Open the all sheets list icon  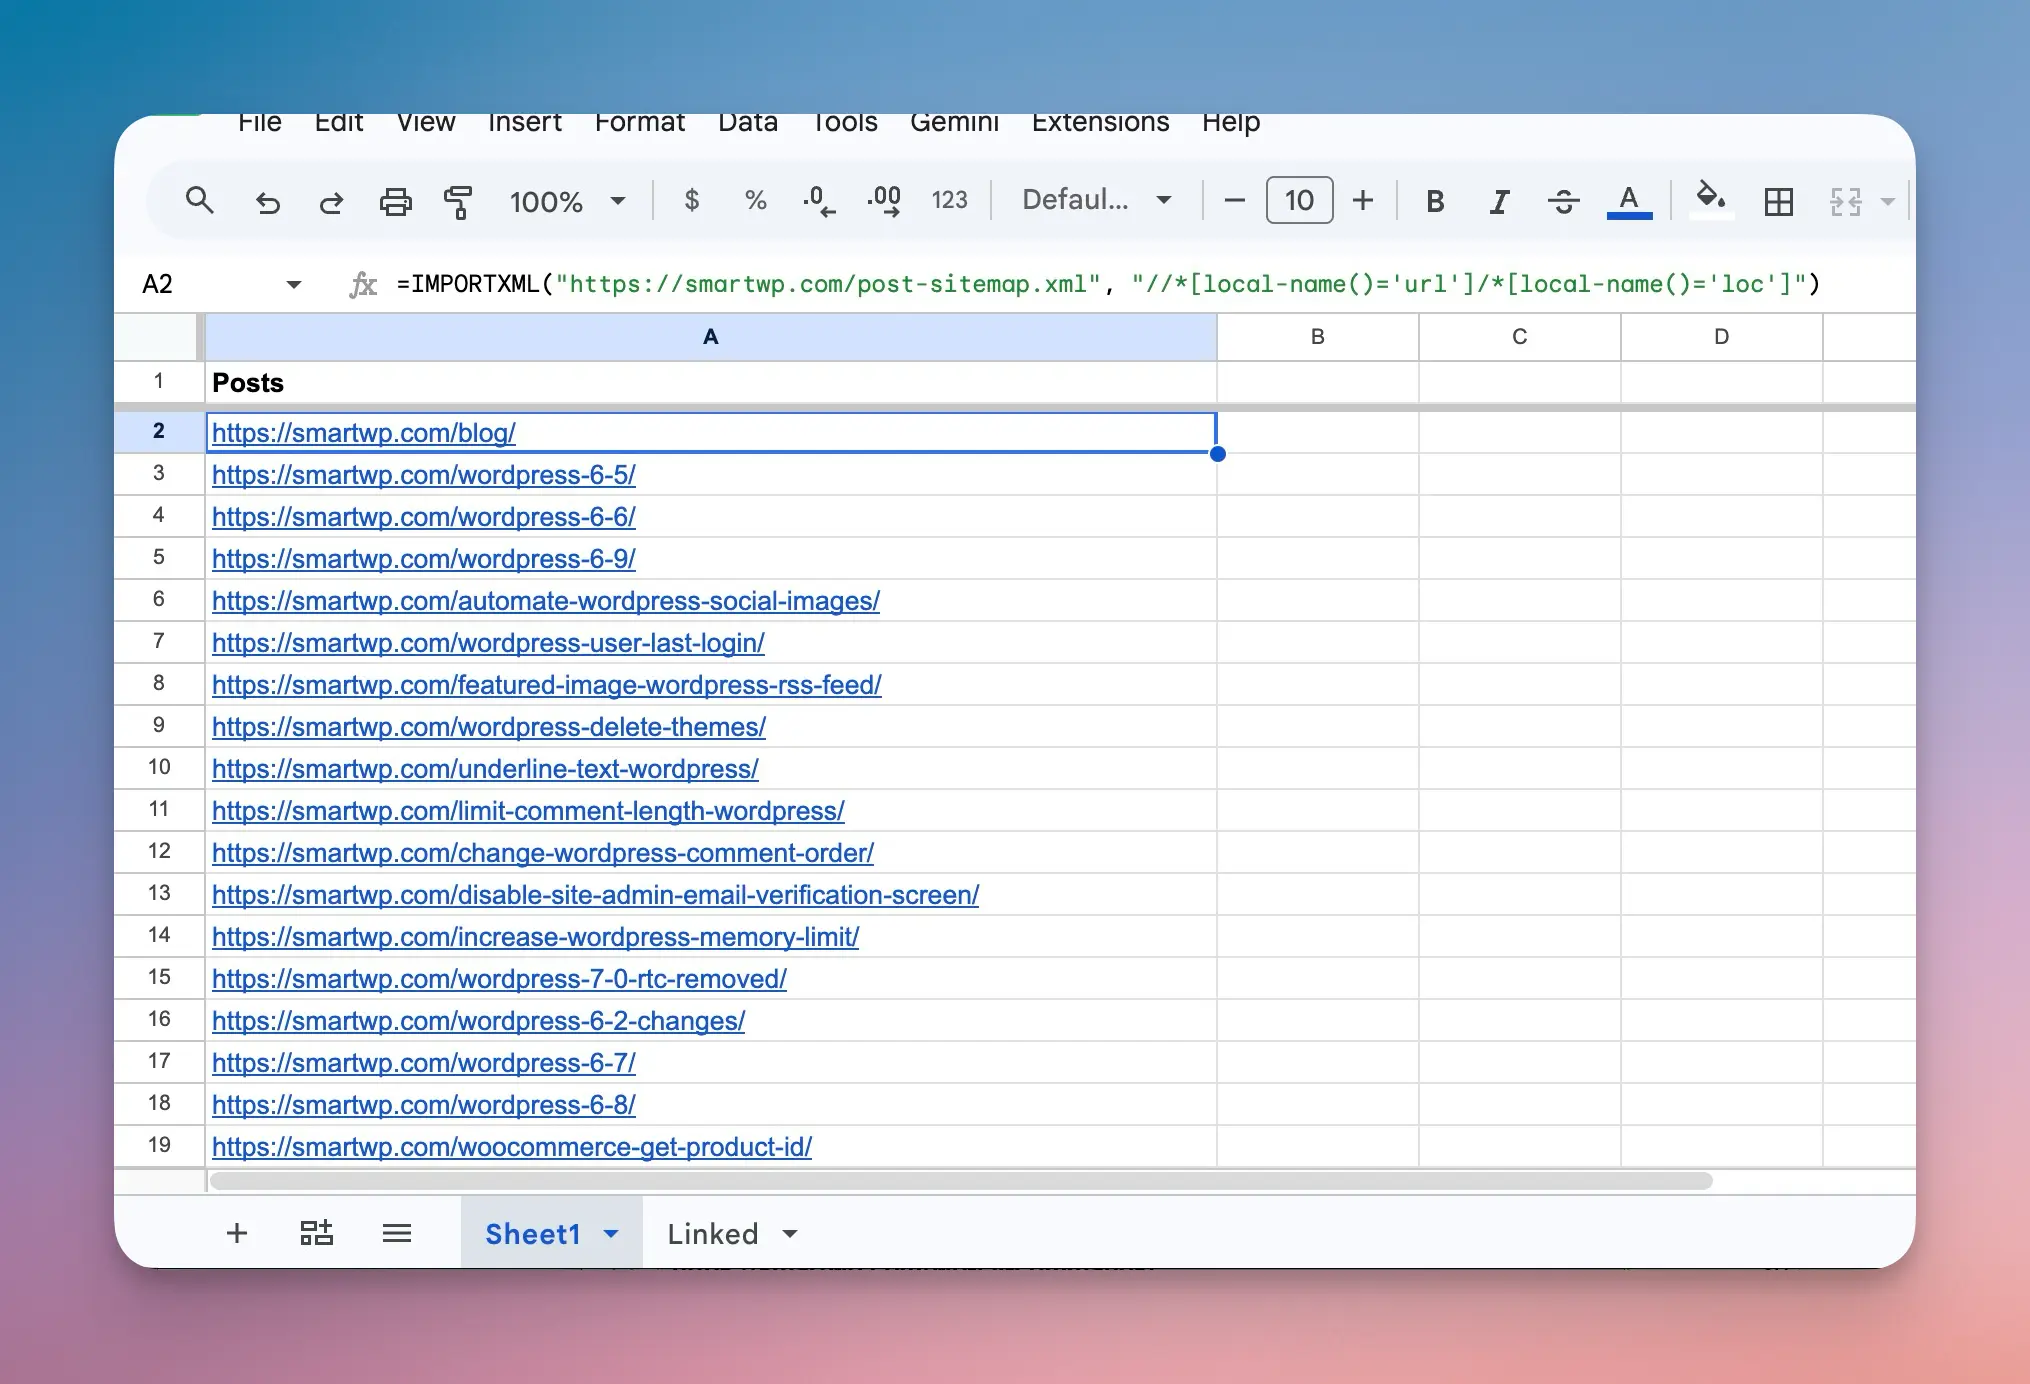pos(397,1233)
